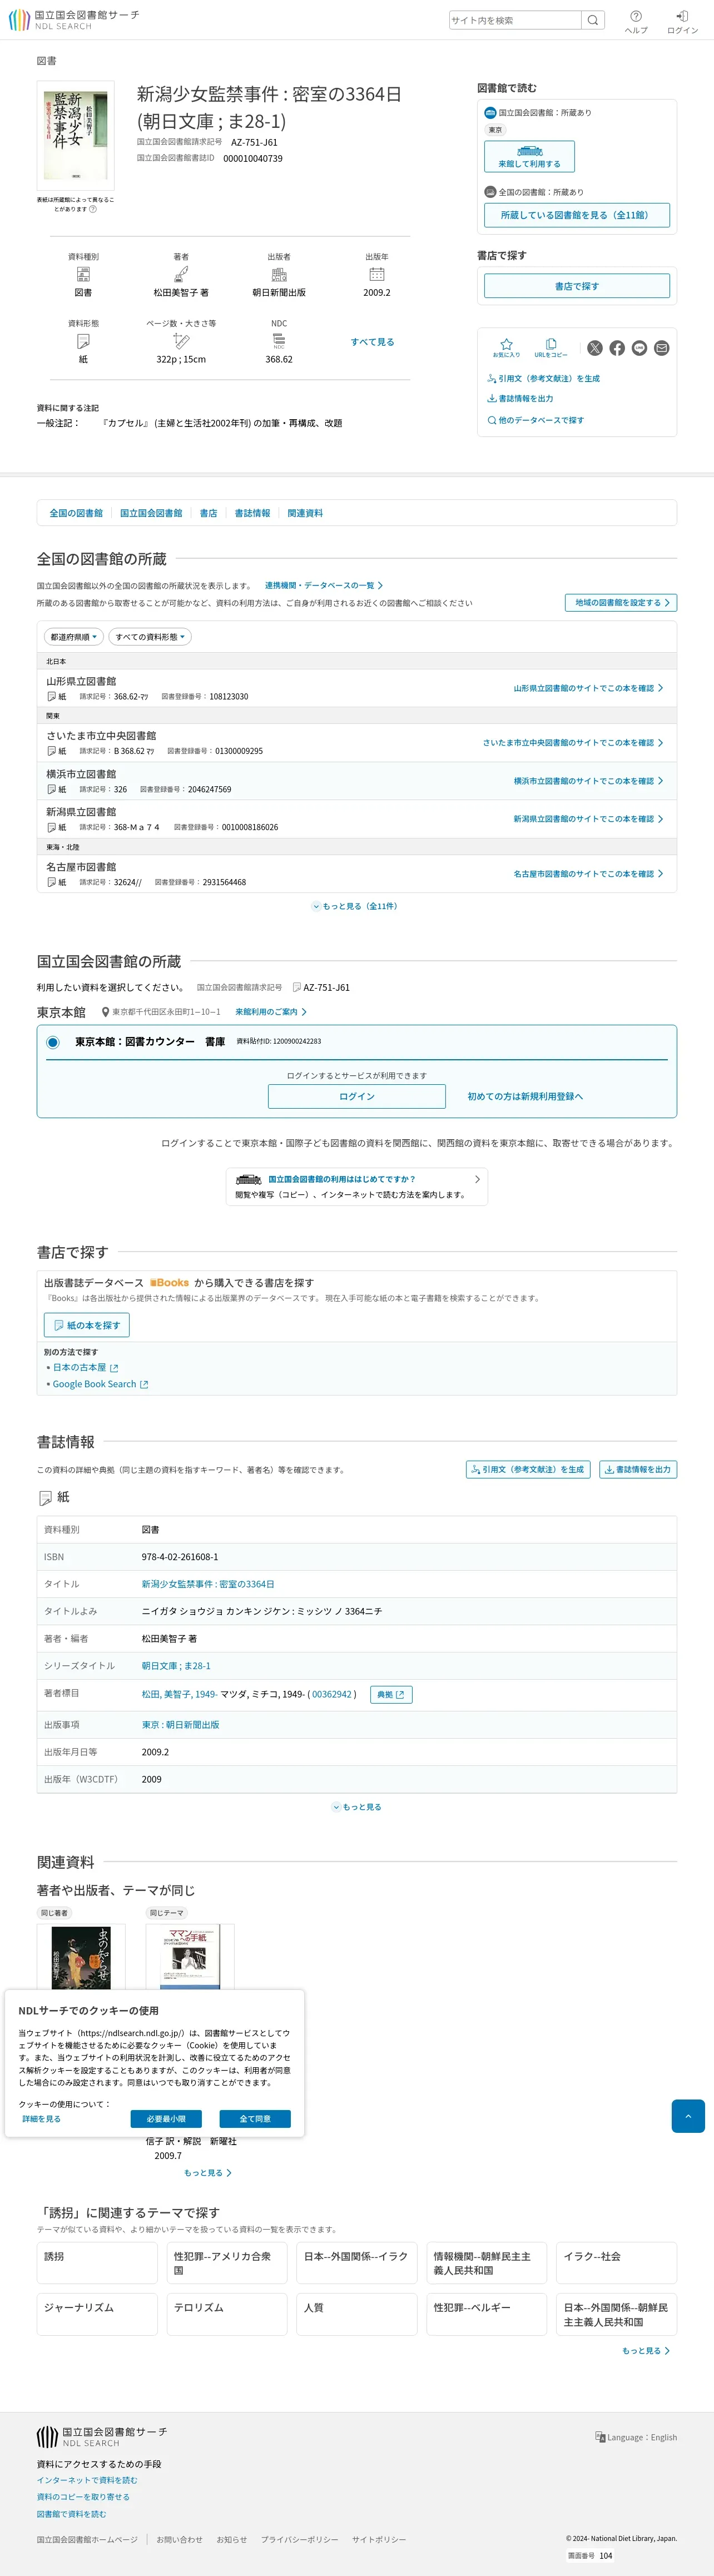Click the NDC icon above 368.62
714x2576 pixels.
[x=279, y=341]
